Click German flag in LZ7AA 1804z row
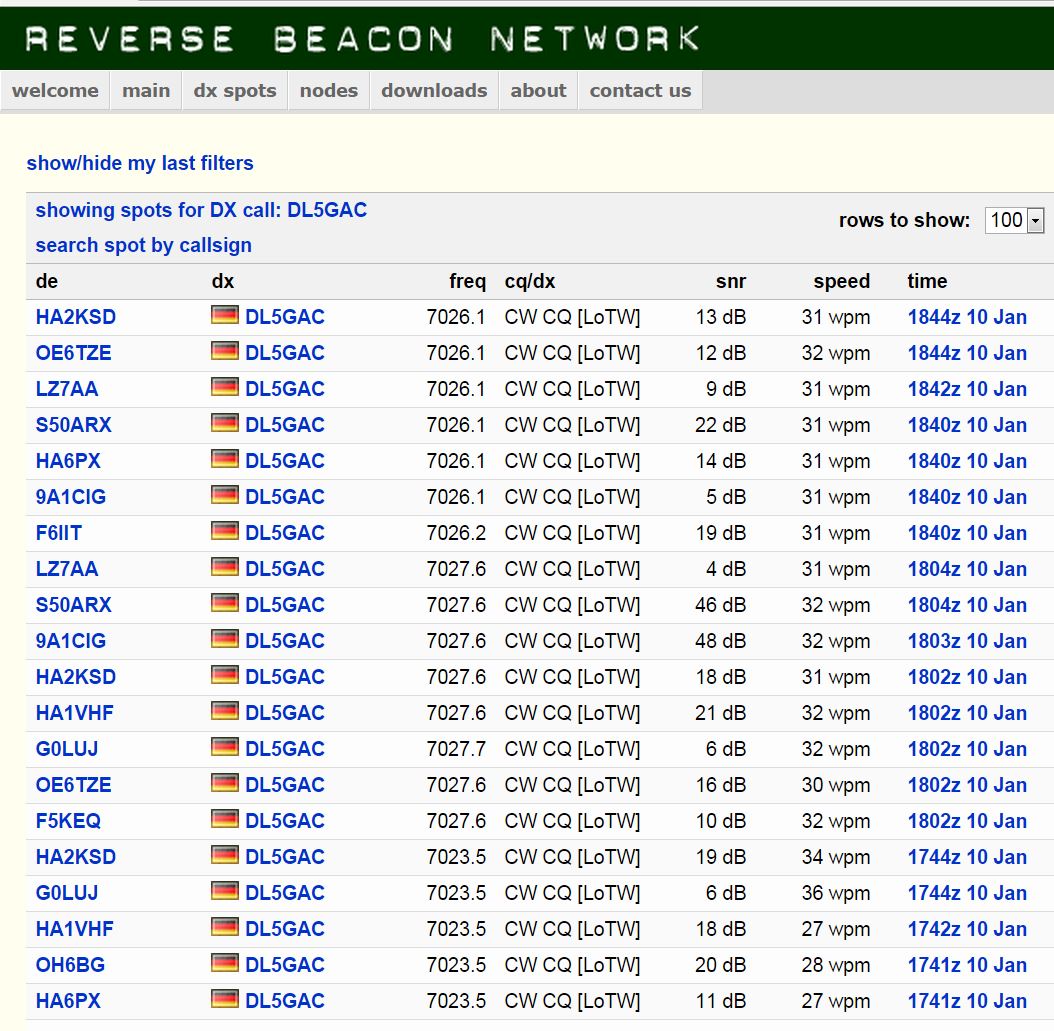The width and height of the screenshot is (1054, 1031). coord(225,567)
